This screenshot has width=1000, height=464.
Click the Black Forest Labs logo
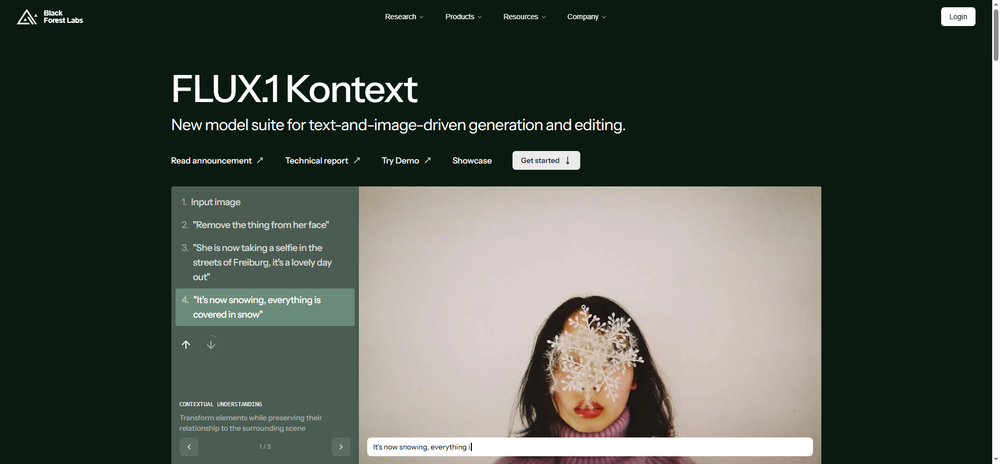[x=50, y=17]
